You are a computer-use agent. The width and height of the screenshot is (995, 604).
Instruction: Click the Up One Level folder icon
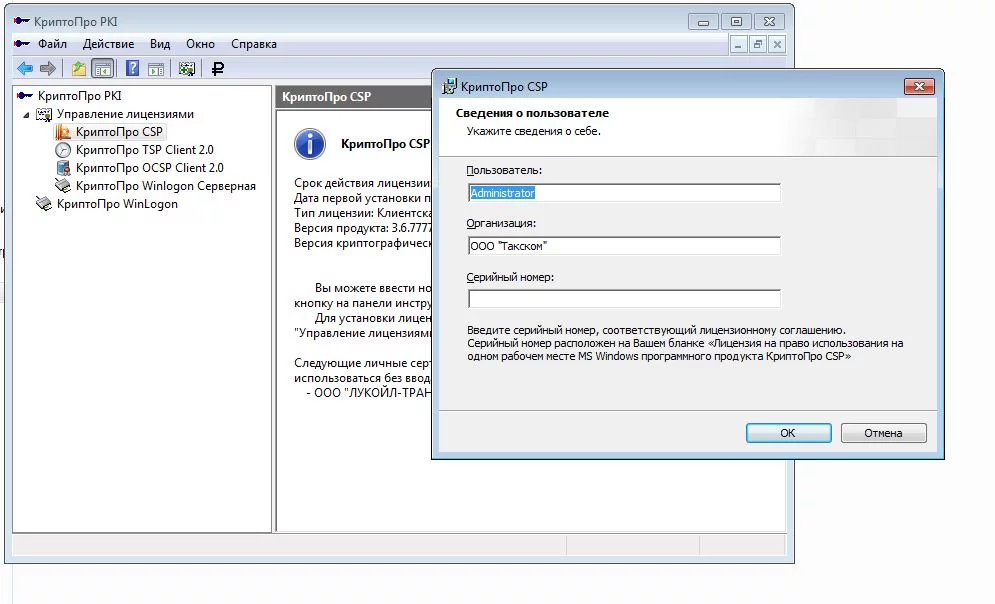pos(79,69)
